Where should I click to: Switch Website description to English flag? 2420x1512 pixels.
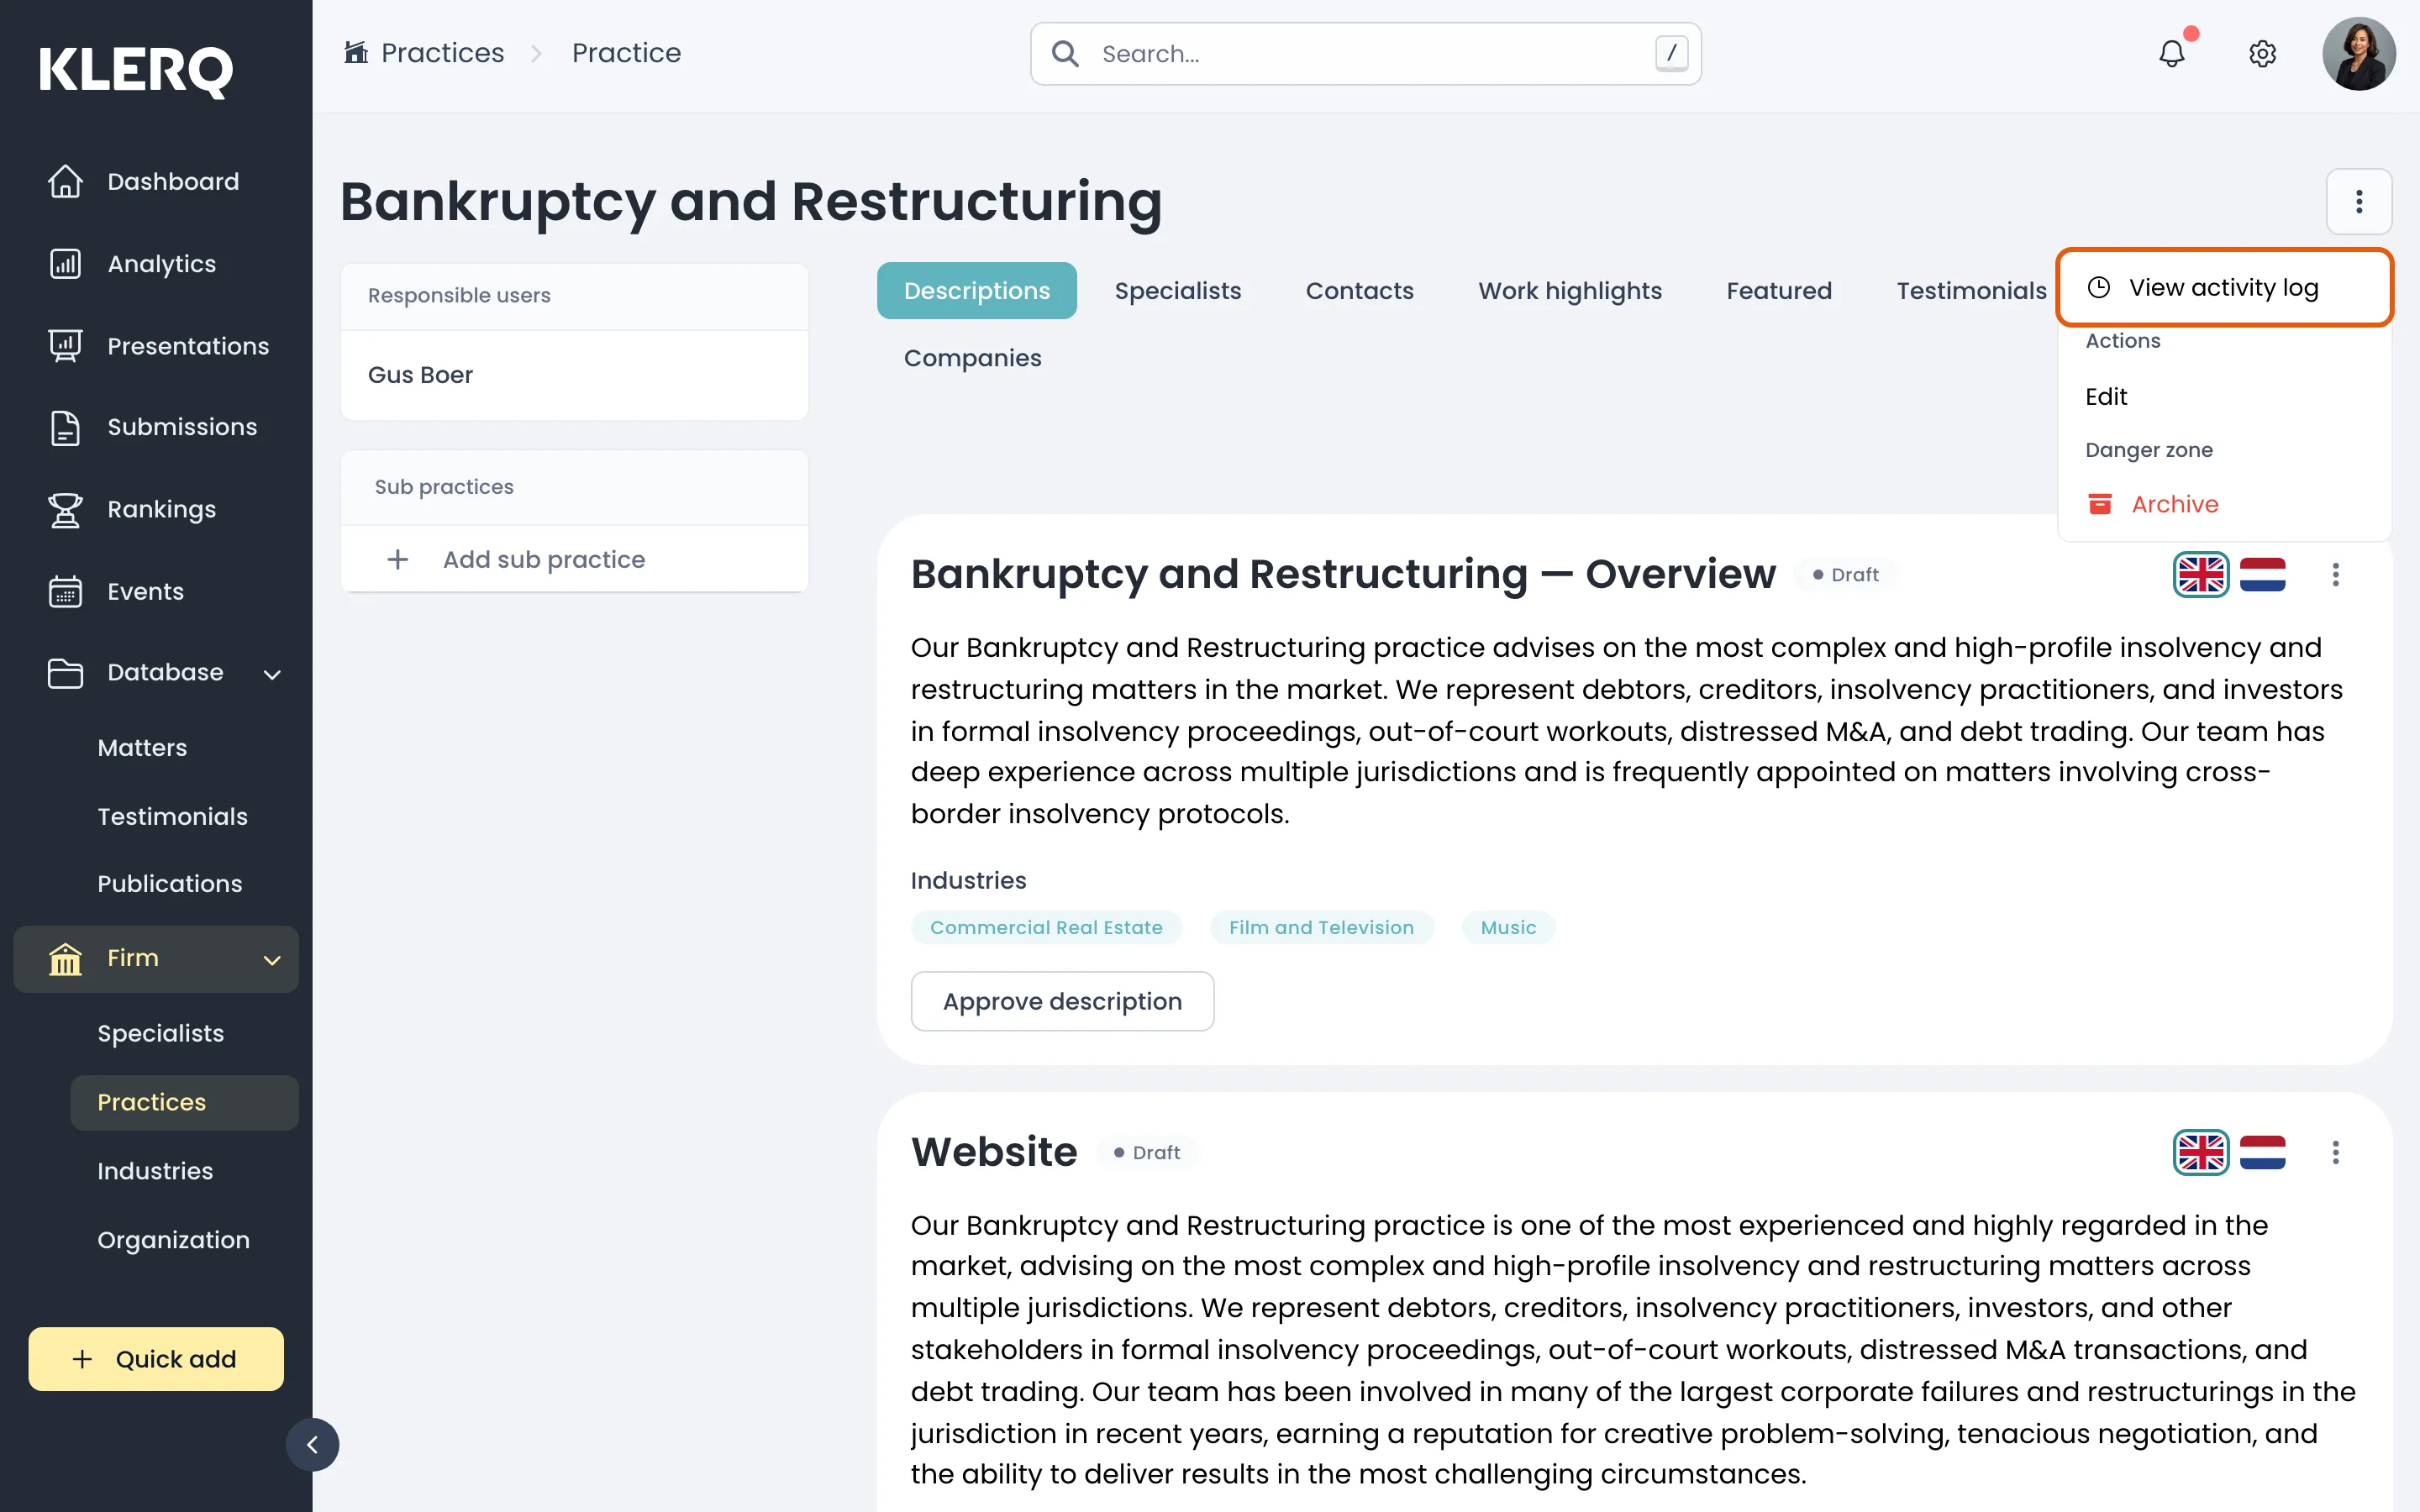[x=2201, y=1152]
